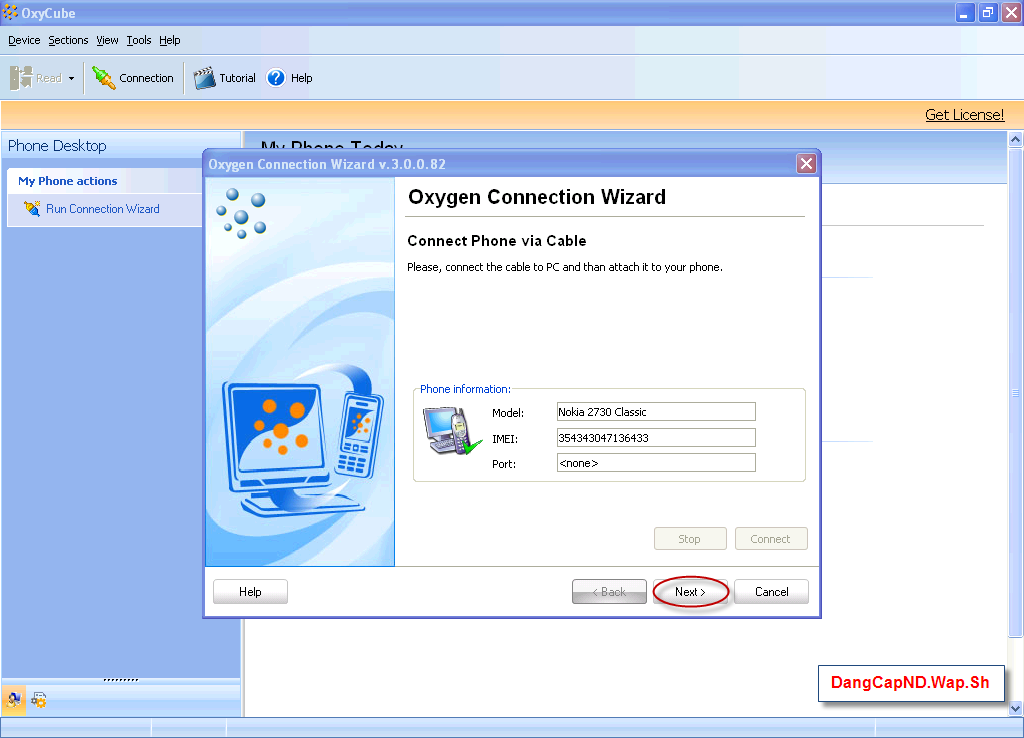
Task: Open the View menu
Action: click(107, 40)
